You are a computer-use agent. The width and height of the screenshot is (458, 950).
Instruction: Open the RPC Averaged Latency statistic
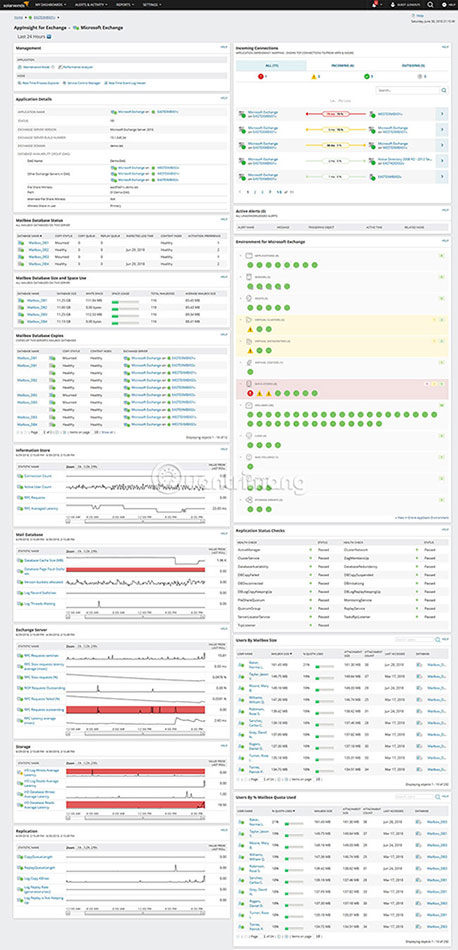[41, 508]
